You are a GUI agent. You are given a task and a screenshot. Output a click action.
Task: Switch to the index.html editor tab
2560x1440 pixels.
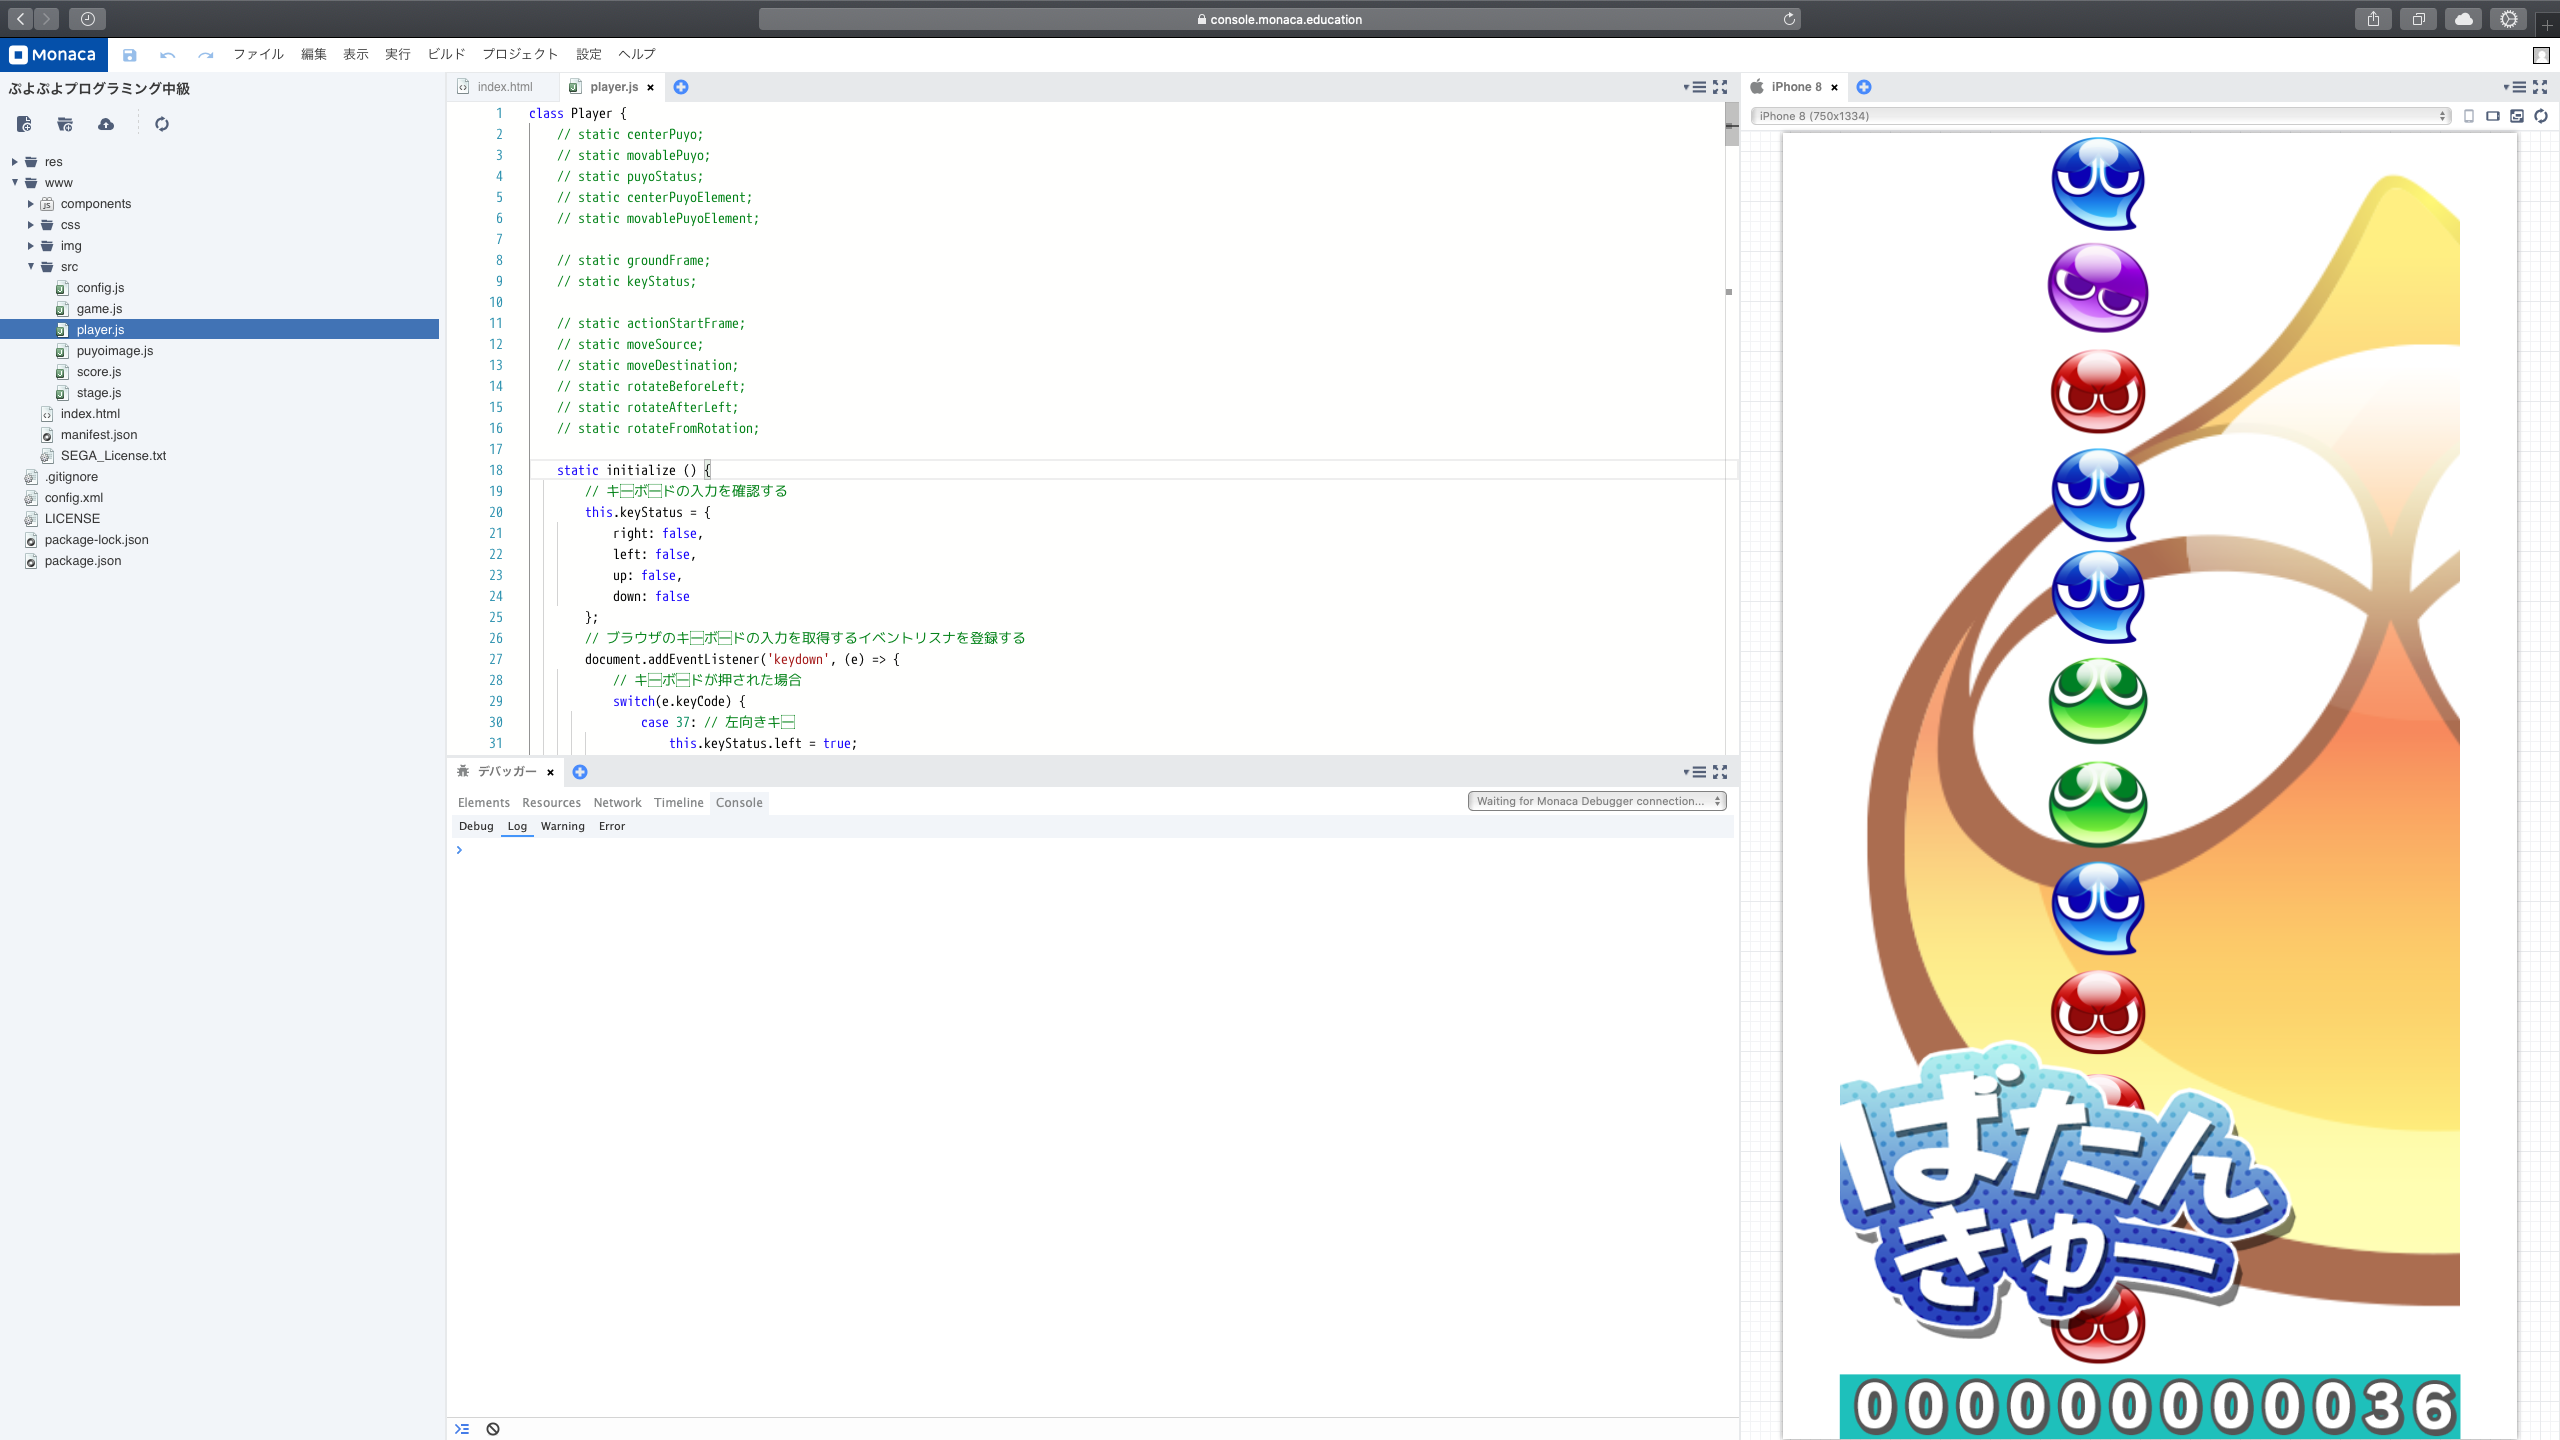(504, 87)
